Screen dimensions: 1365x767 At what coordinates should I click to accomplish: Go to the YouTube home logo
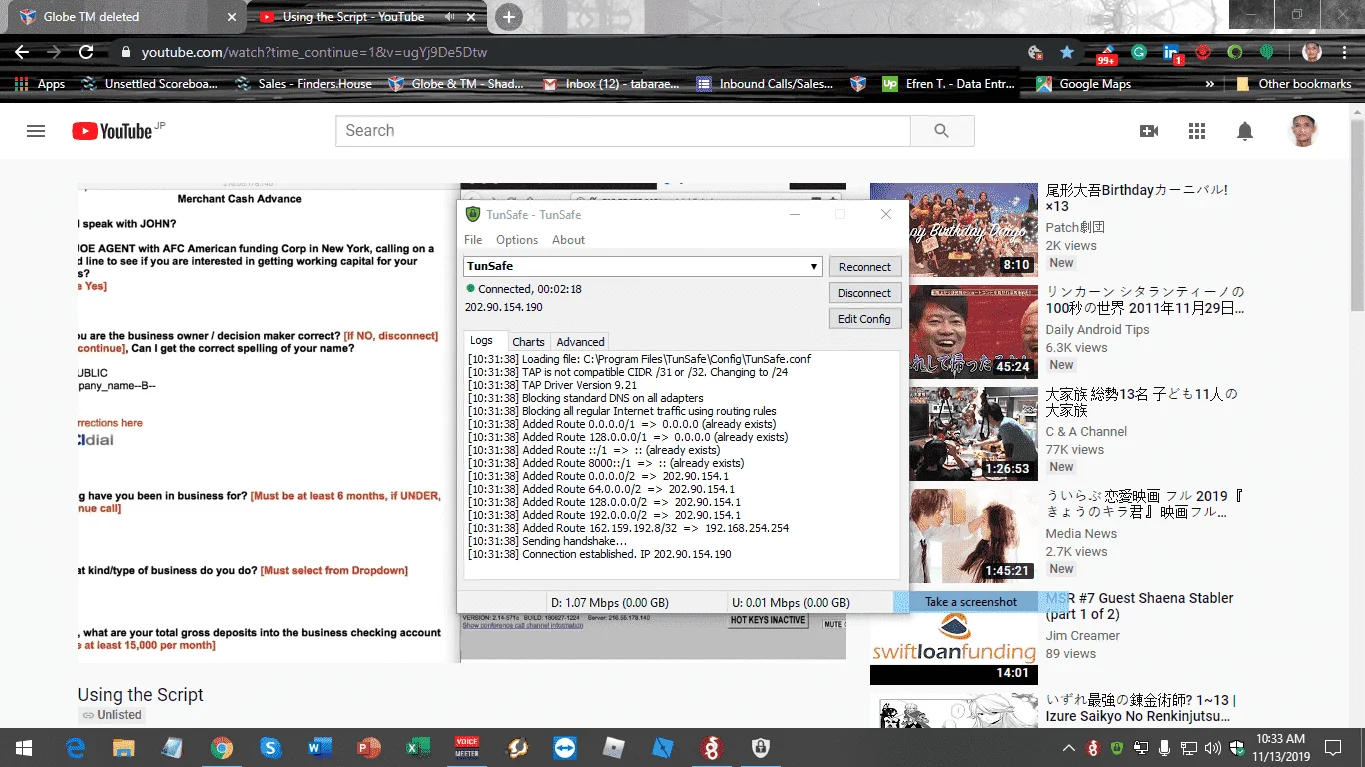[x=112, y=131]
